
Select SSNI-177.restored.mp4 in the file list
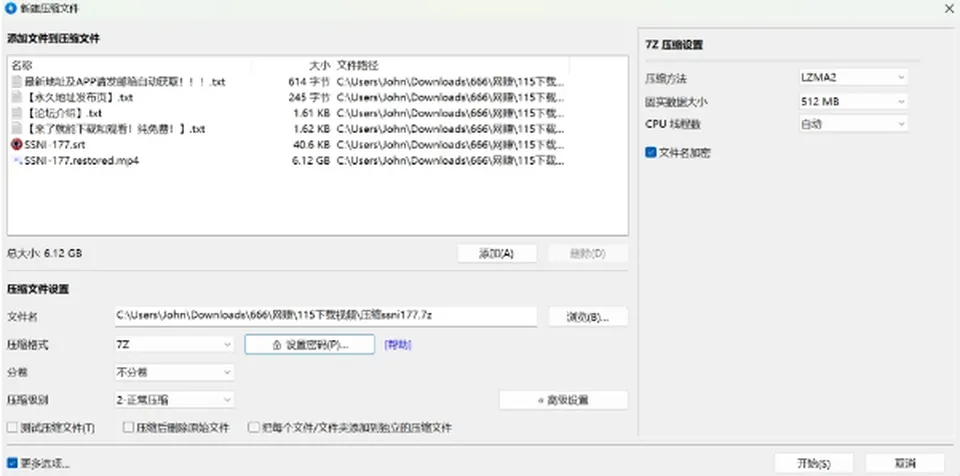(x=81, y=161)
